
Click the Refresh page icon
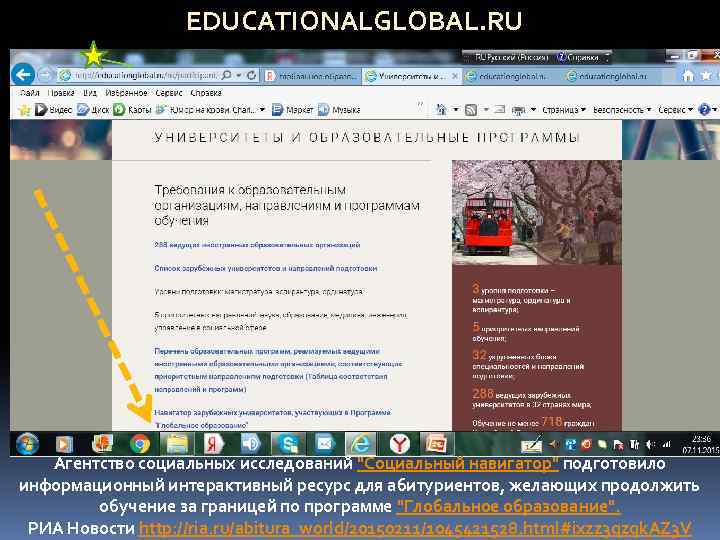click(251, 75)
